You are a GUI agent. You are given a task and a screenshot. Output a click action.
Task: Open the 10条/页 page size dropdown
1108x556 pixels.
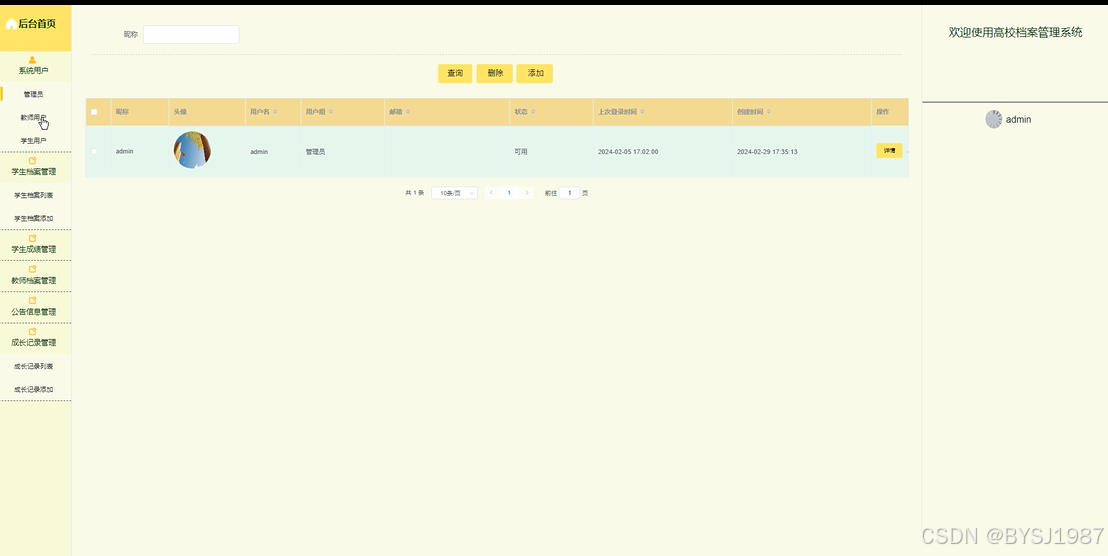[x=454, y=193]
